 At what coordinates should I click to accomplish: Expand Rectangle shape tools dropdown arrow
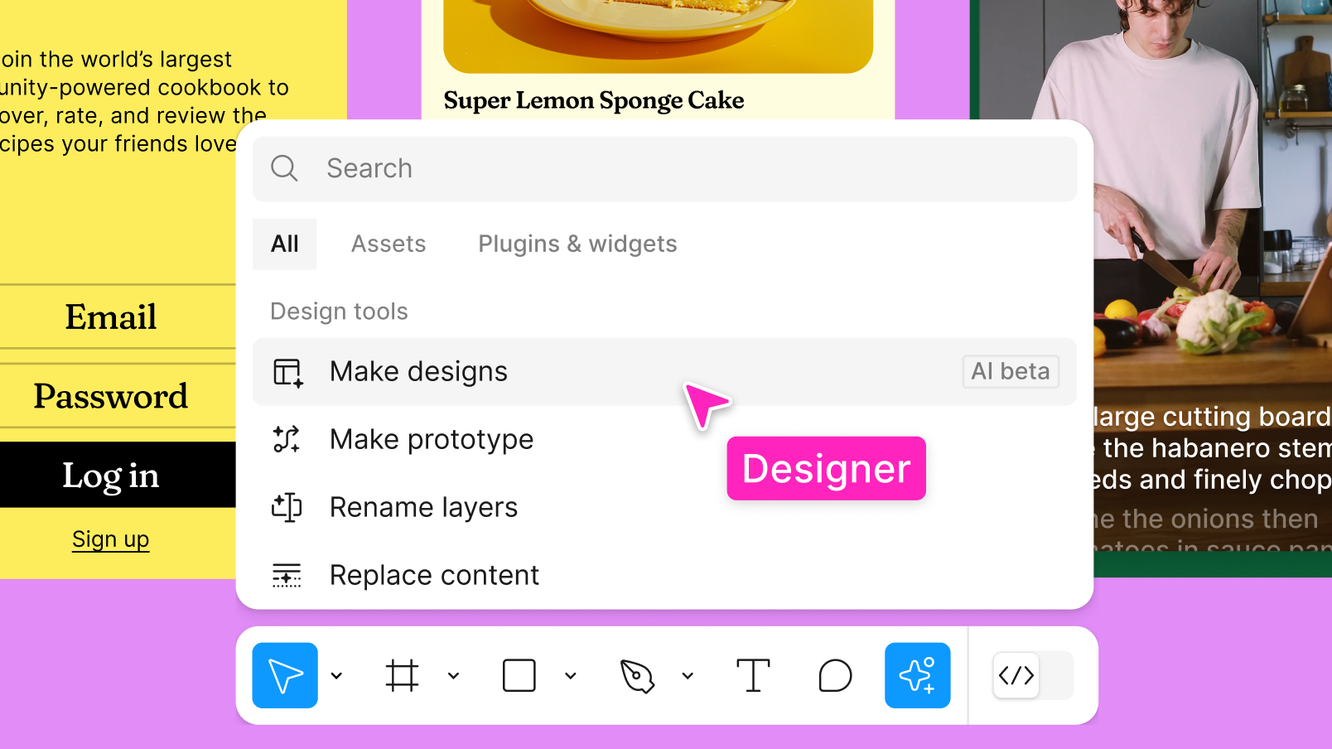click(x=570, y=676)
